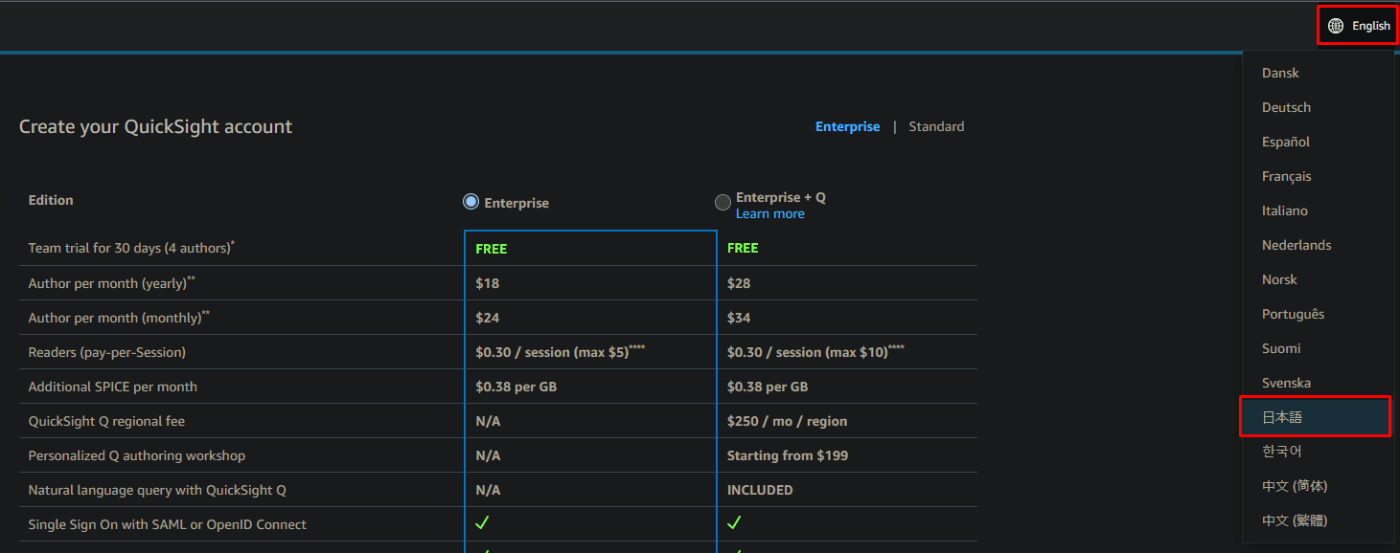Click Team trial for 30 days label
This screenshot has width=1400, height=553.
[129, 248]
